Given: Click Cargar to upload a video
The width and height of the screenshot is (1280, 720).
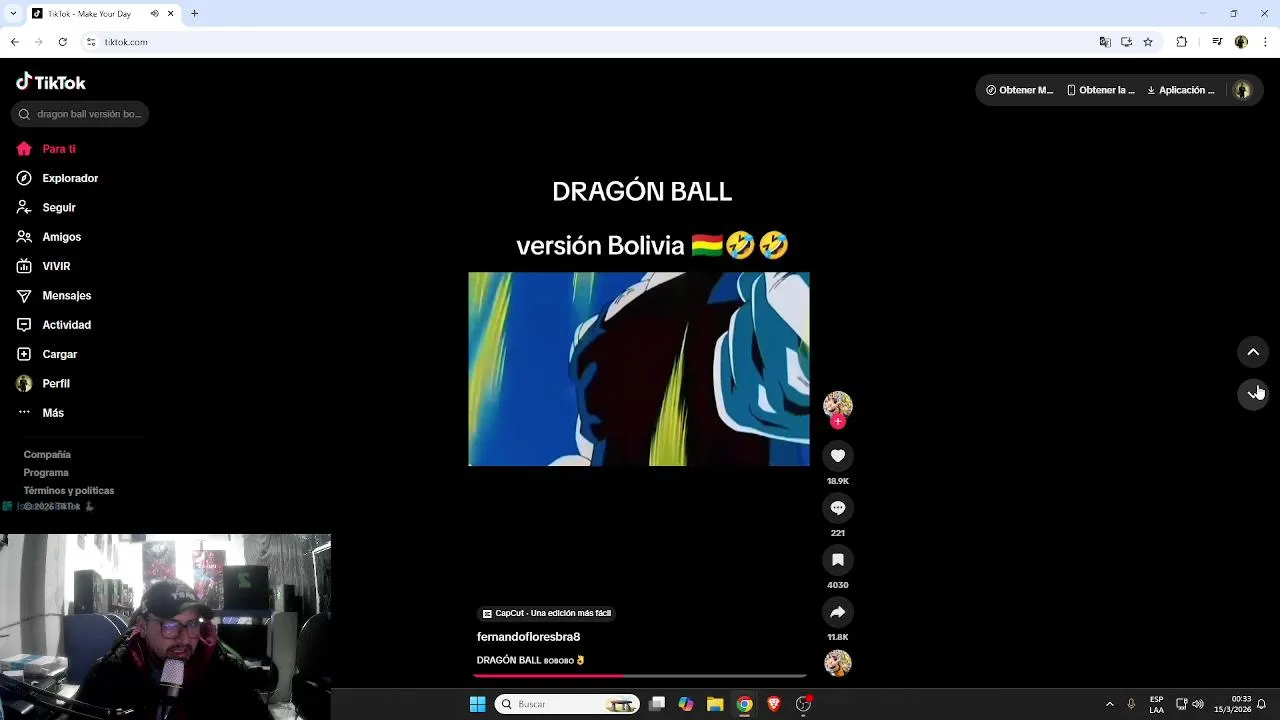Looking at the screenshot, I should click(47, 354).
